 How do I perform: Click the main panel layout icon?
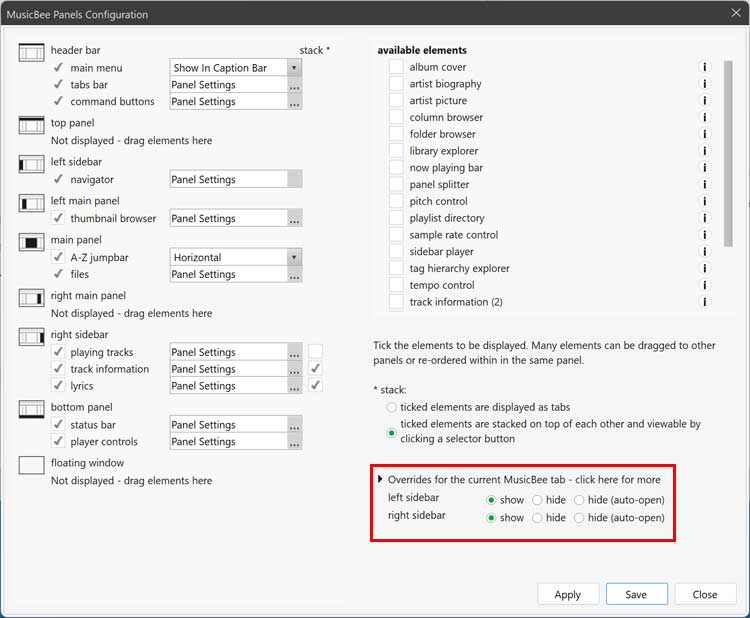(x=32, y=242)
